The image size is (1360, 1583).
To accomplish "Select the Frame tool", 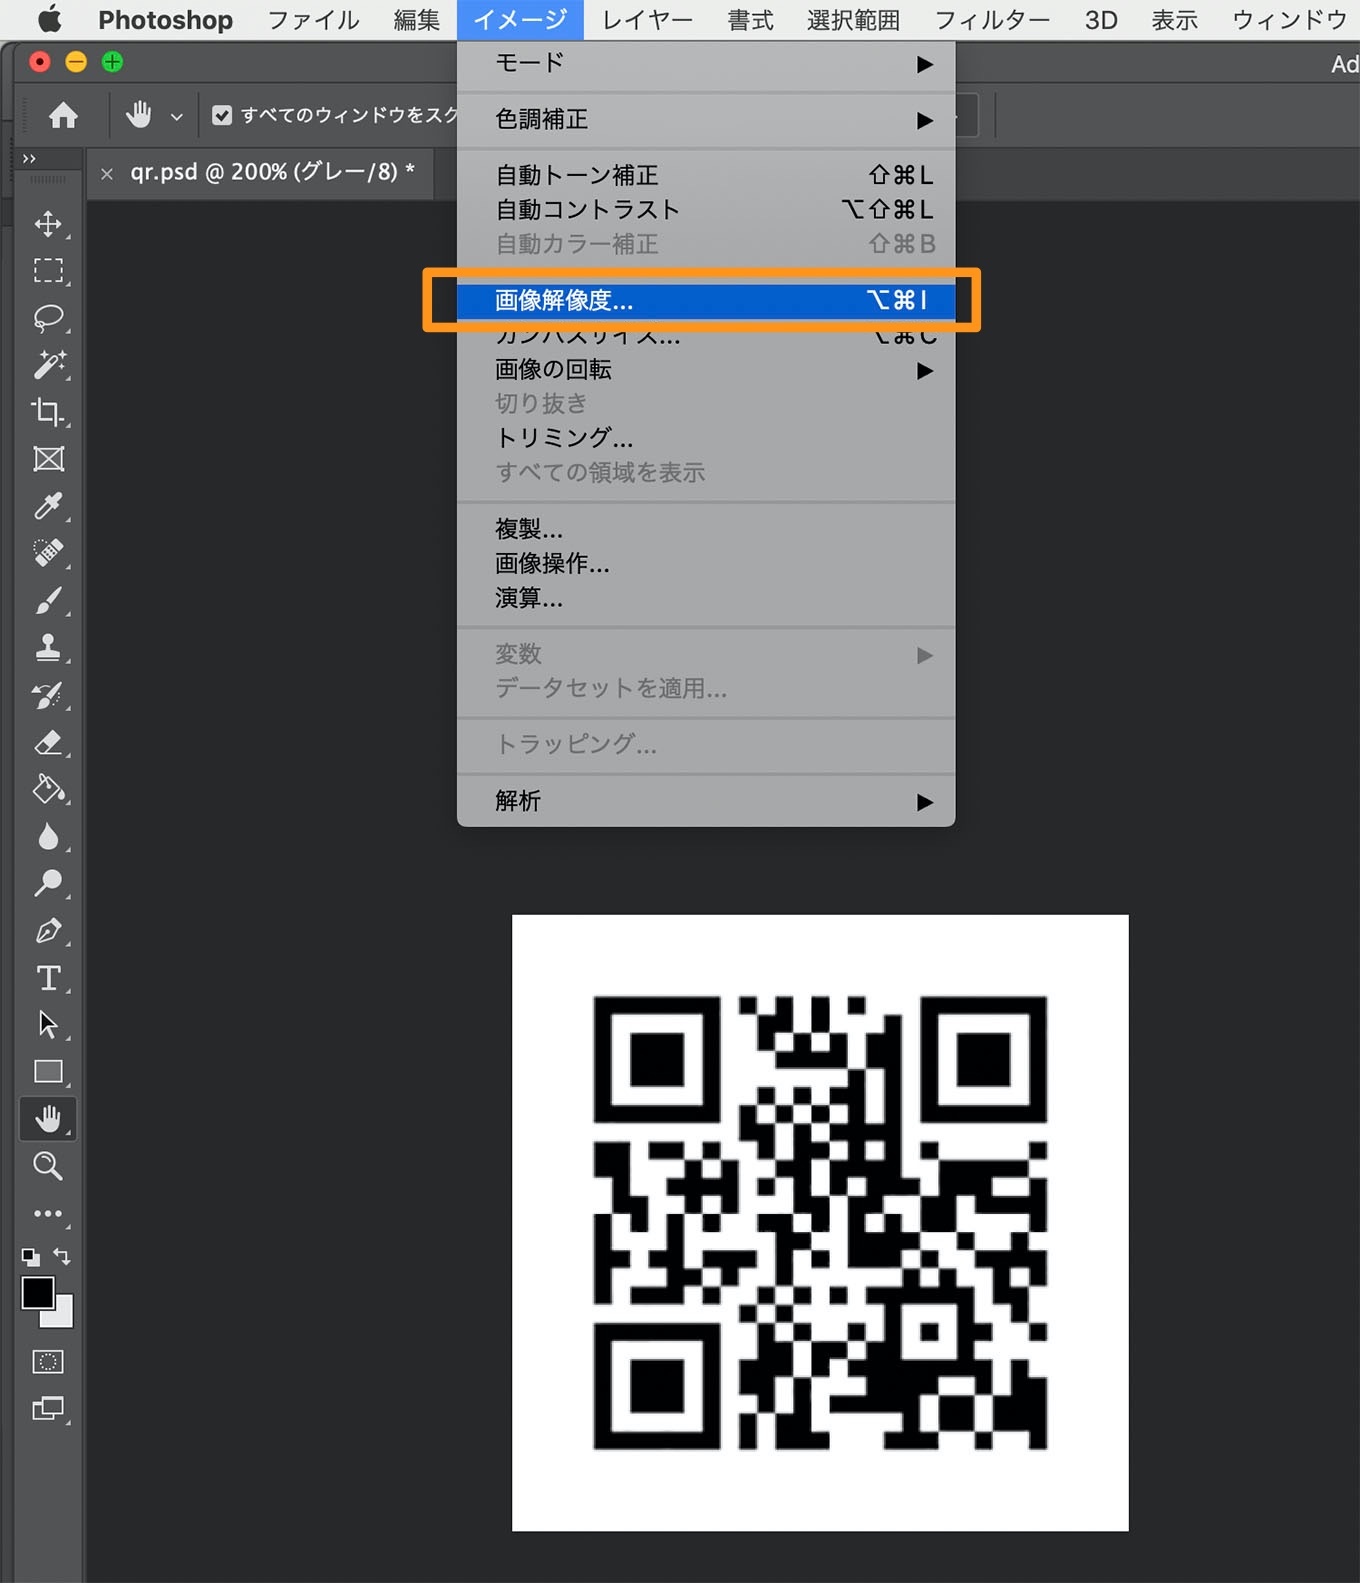I will click(x=48, y=459).
